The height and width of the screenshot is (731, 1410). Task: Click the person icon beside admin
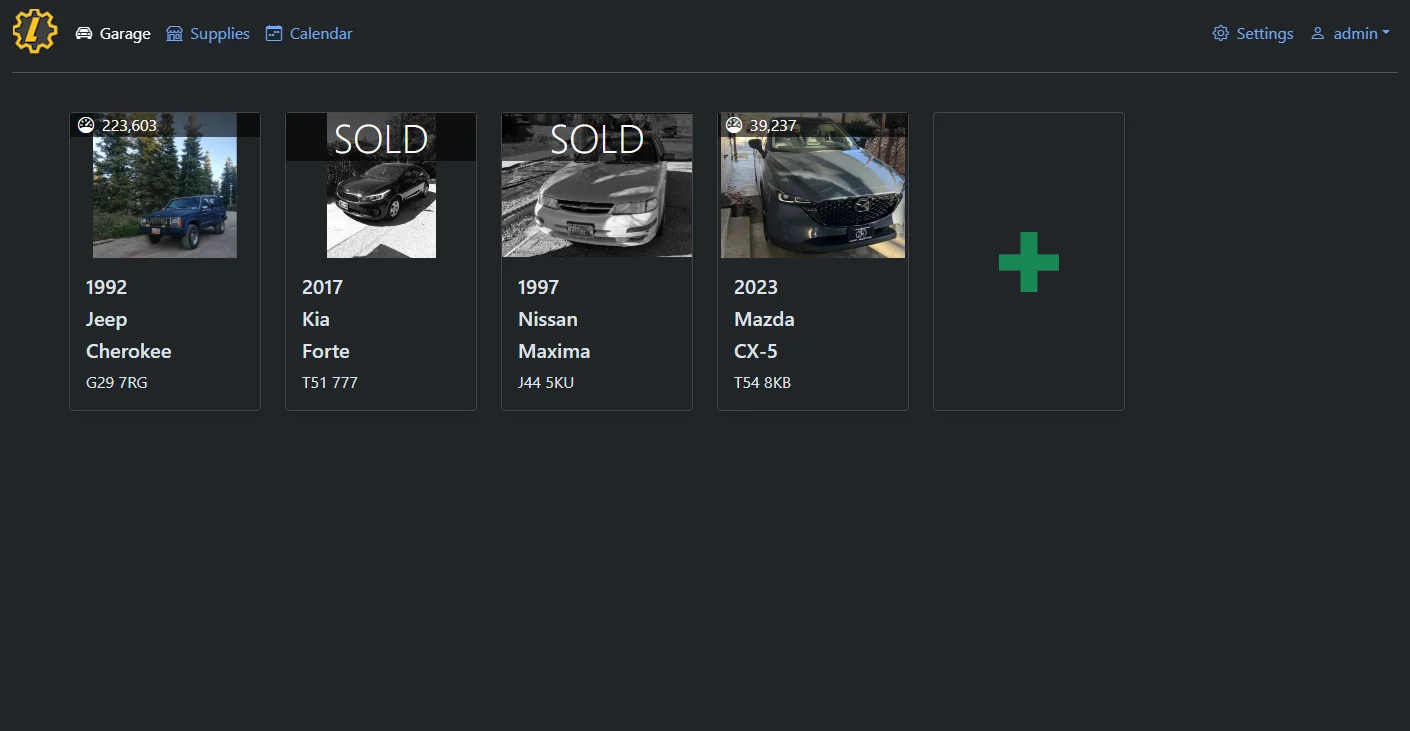(x=1317, y=34)
